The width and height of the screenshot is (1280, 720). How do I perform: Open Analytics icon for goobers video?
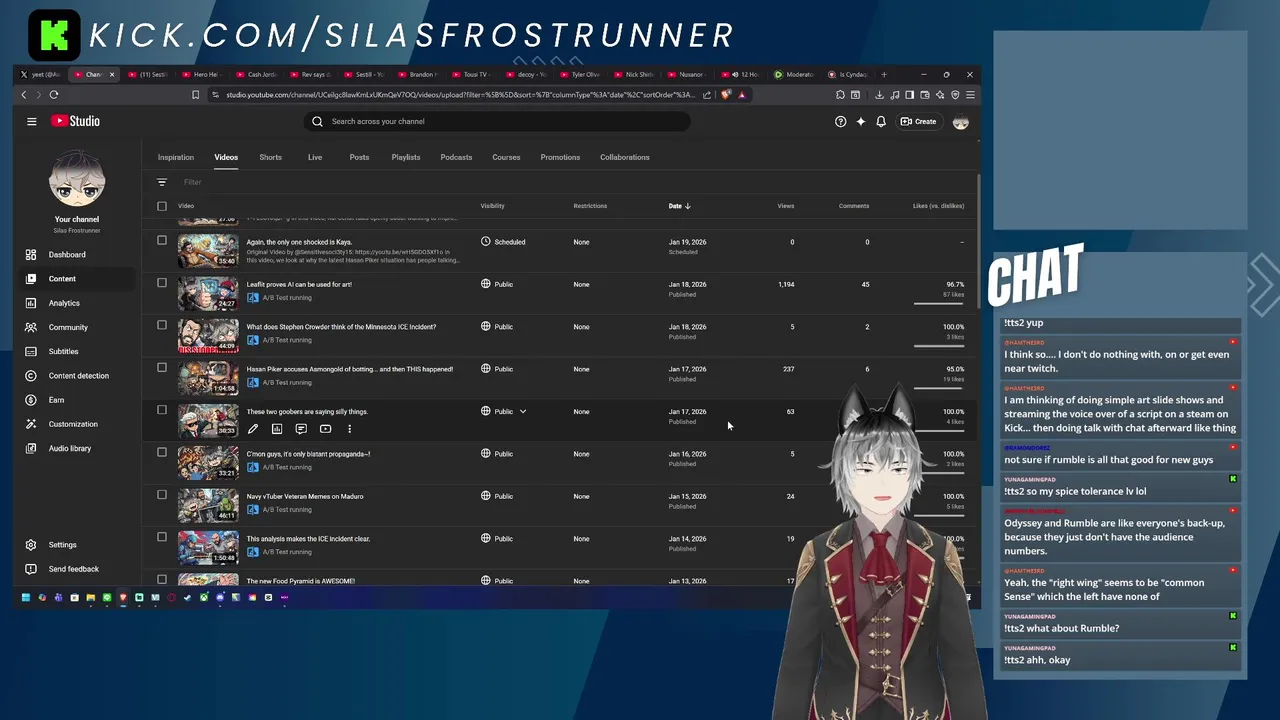(277, 429)
